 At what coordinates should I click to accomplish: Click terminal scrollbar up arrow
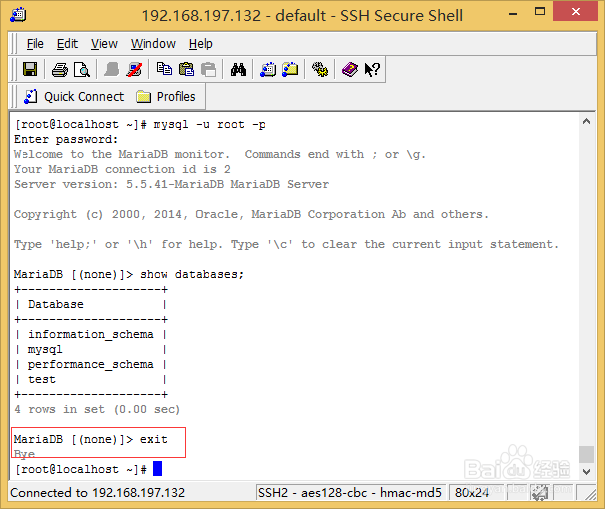[586, 122]
